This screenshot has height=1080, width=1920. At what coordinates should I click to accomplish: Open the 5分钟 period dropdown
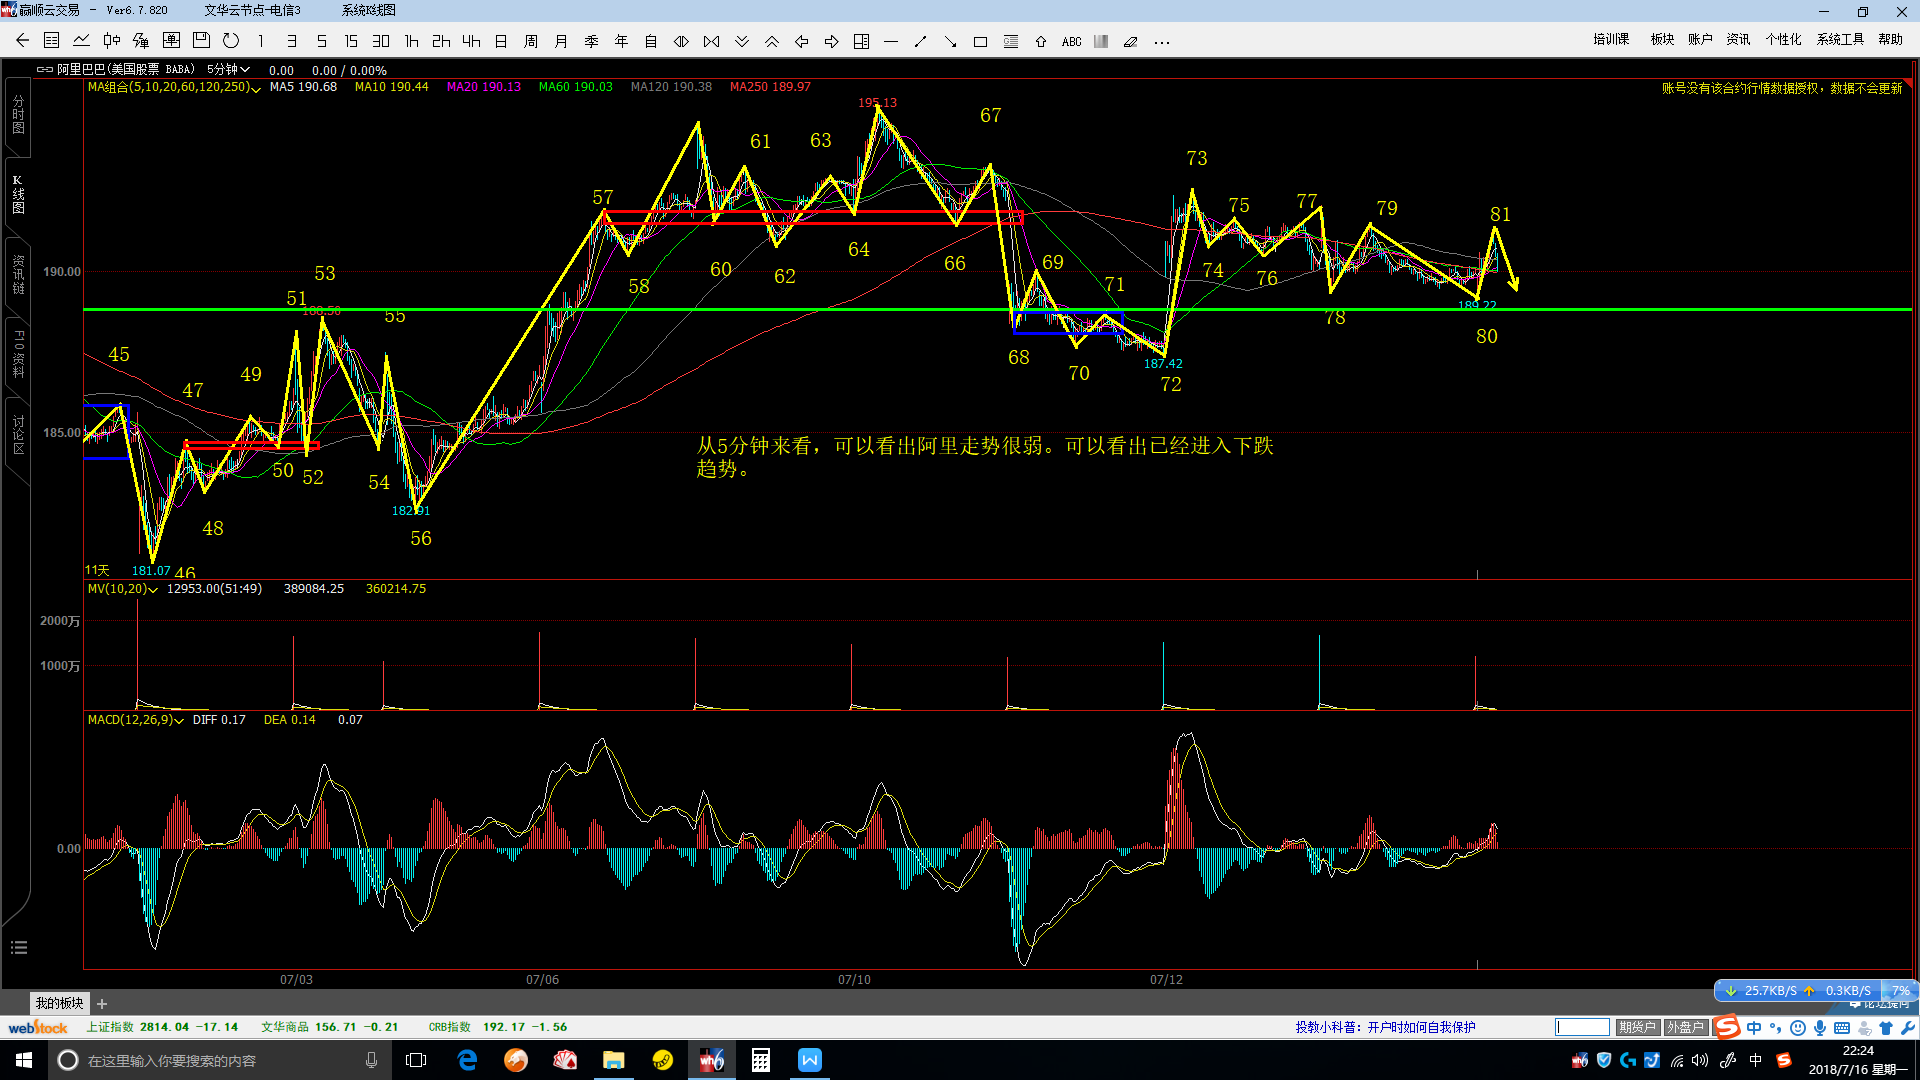[228, 70]
